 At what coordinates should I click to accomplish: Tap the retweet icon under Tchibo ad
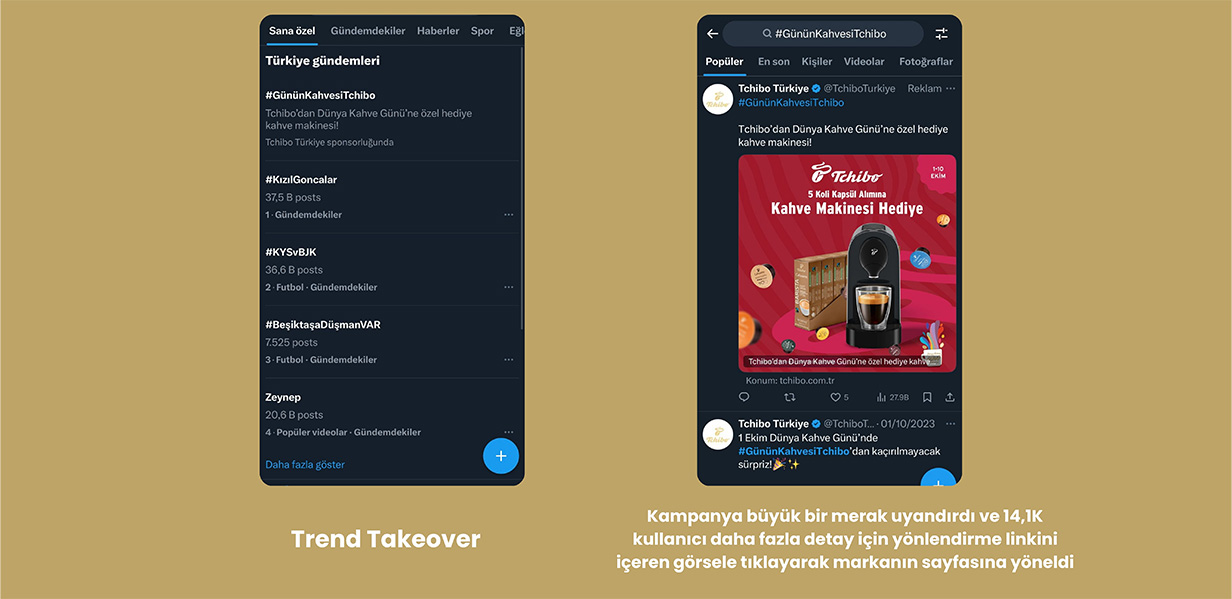point(790,397)
